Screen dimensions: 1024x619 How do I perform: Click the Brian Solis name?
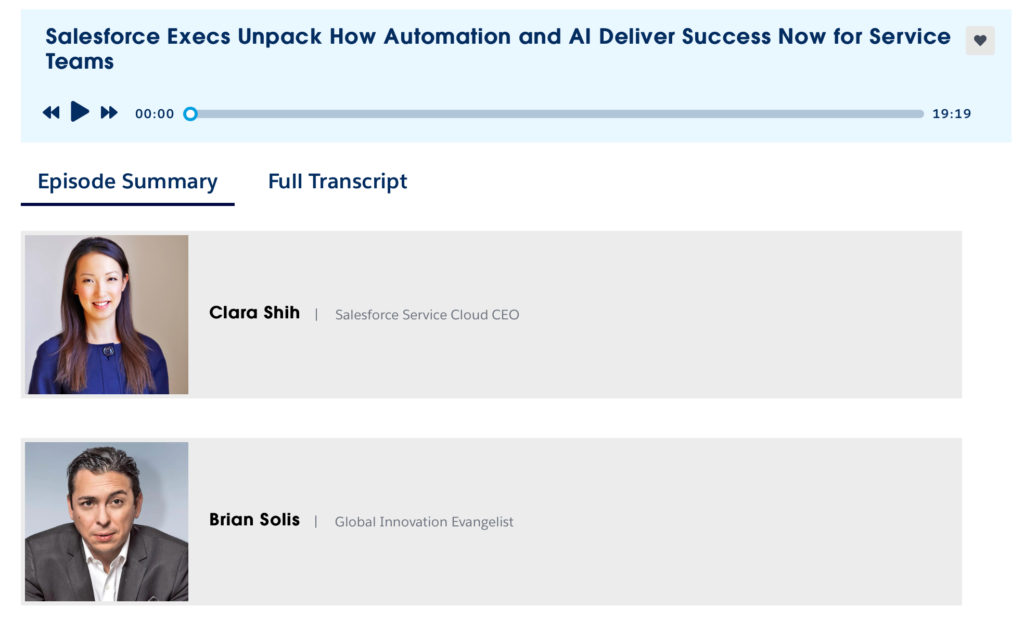254,520
